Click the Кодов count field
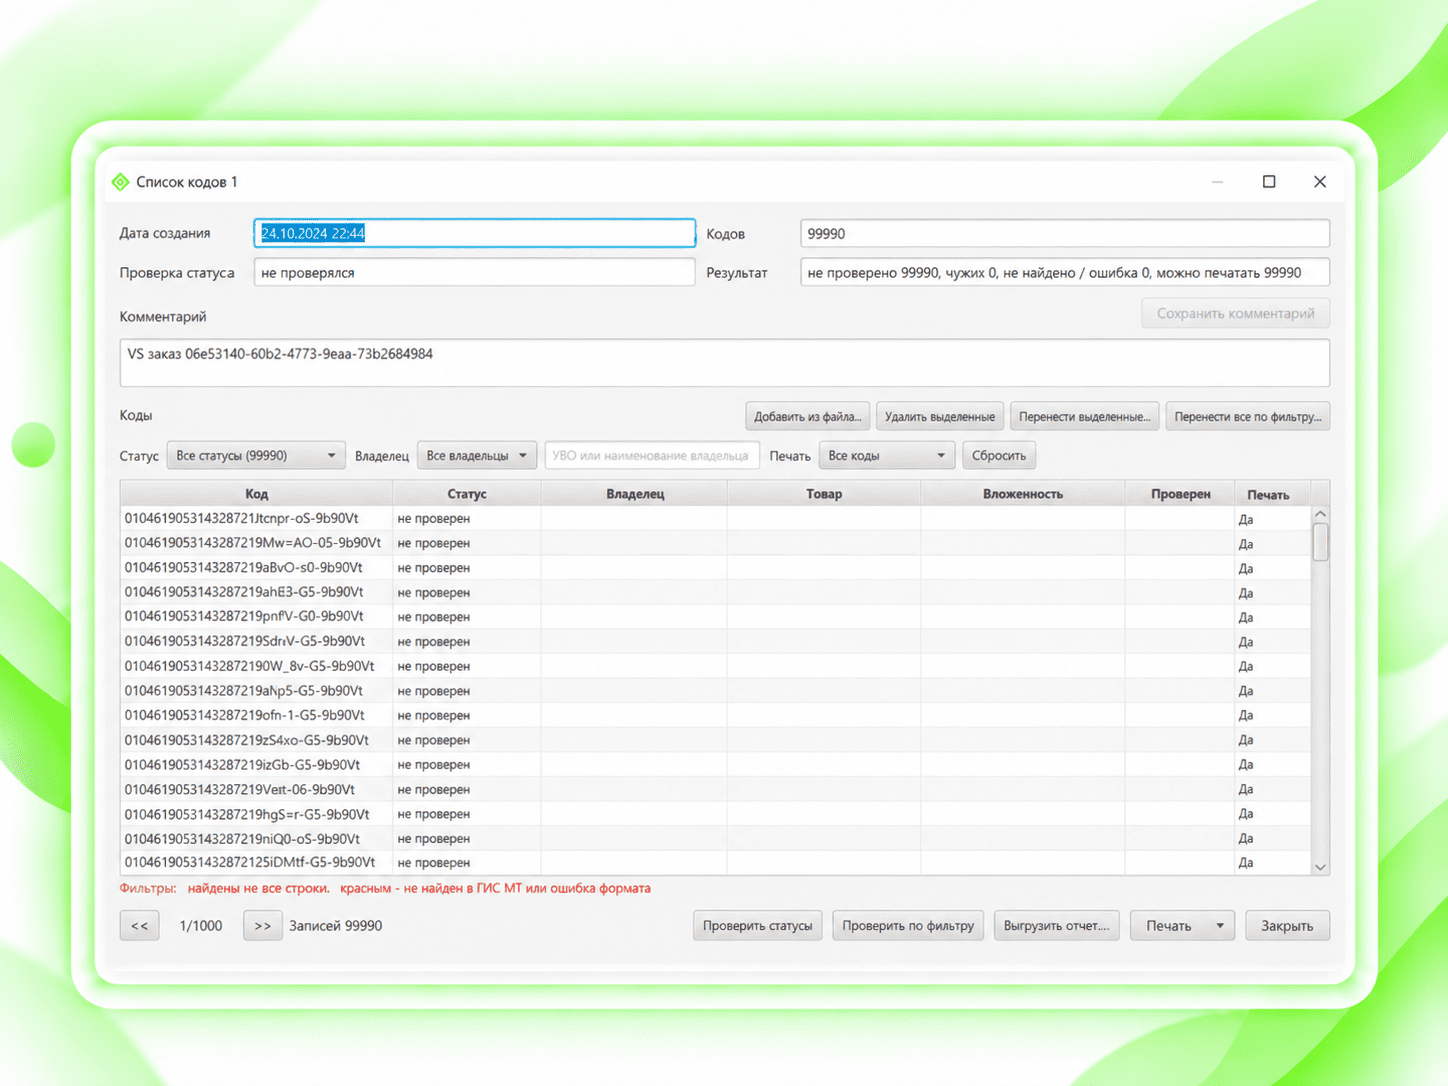 (x=1065, y=233)
